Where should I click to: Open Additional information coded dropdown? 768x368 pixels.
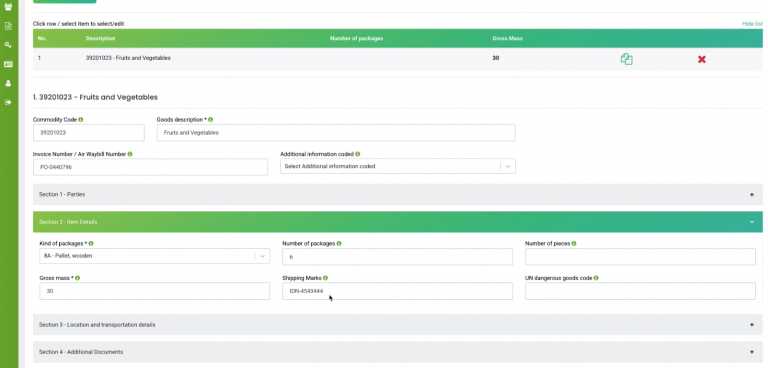tap(398, 167)
